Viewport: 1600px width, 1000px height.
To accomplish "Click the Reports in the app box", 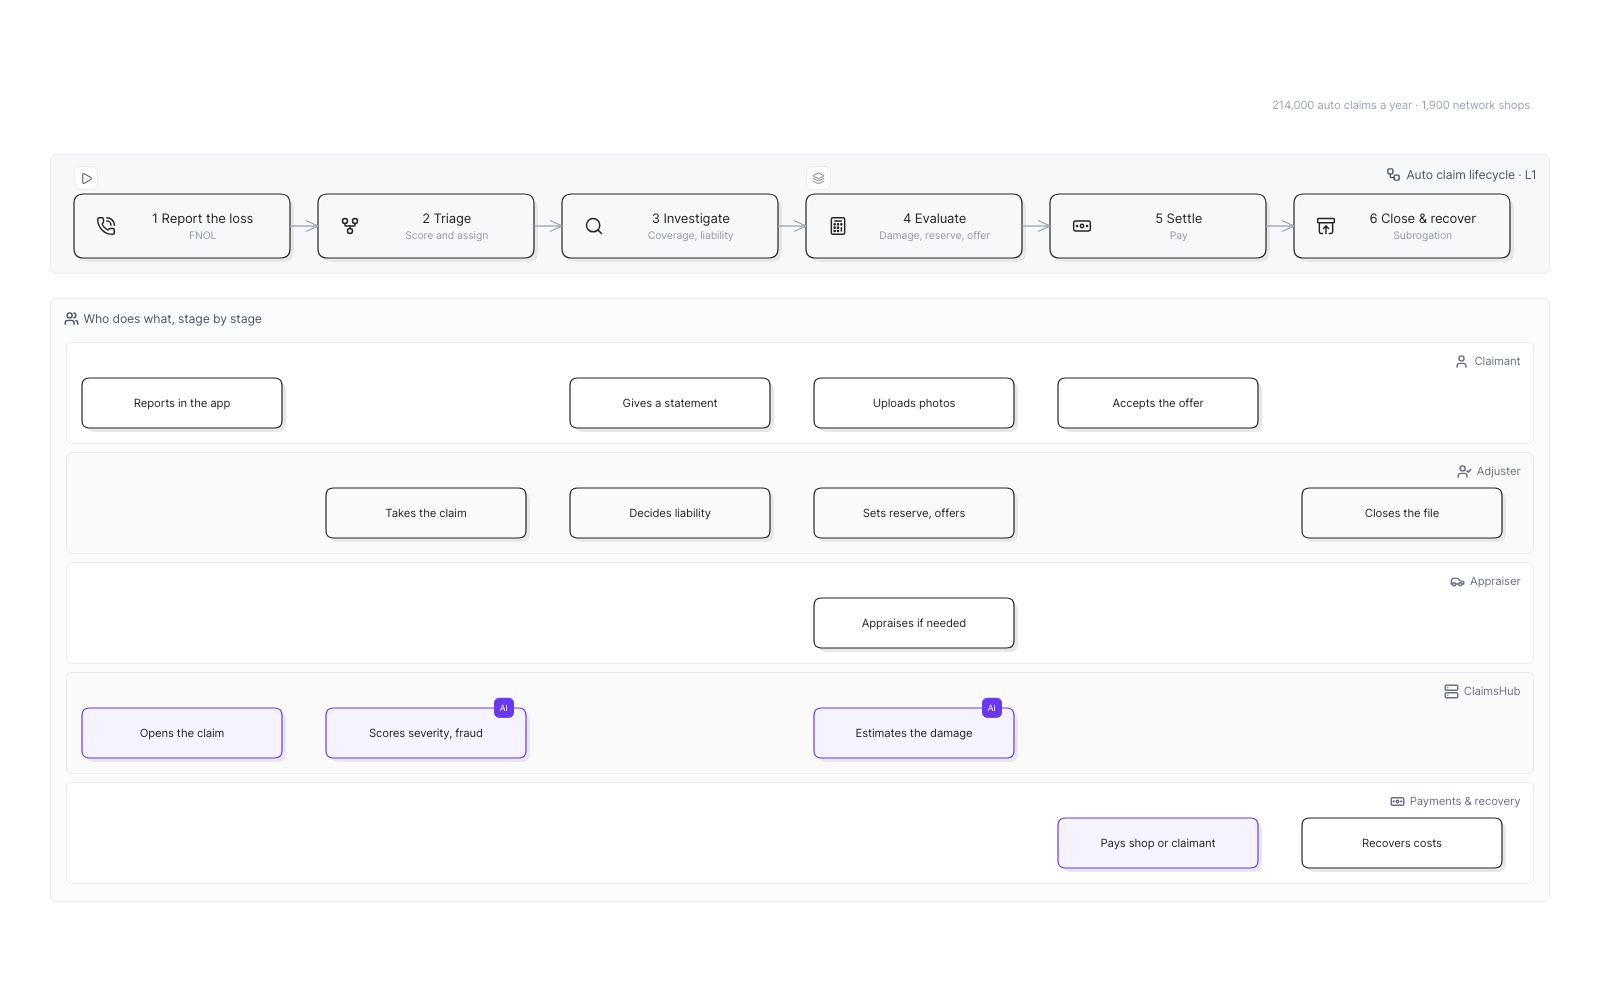I will point(182,403).
